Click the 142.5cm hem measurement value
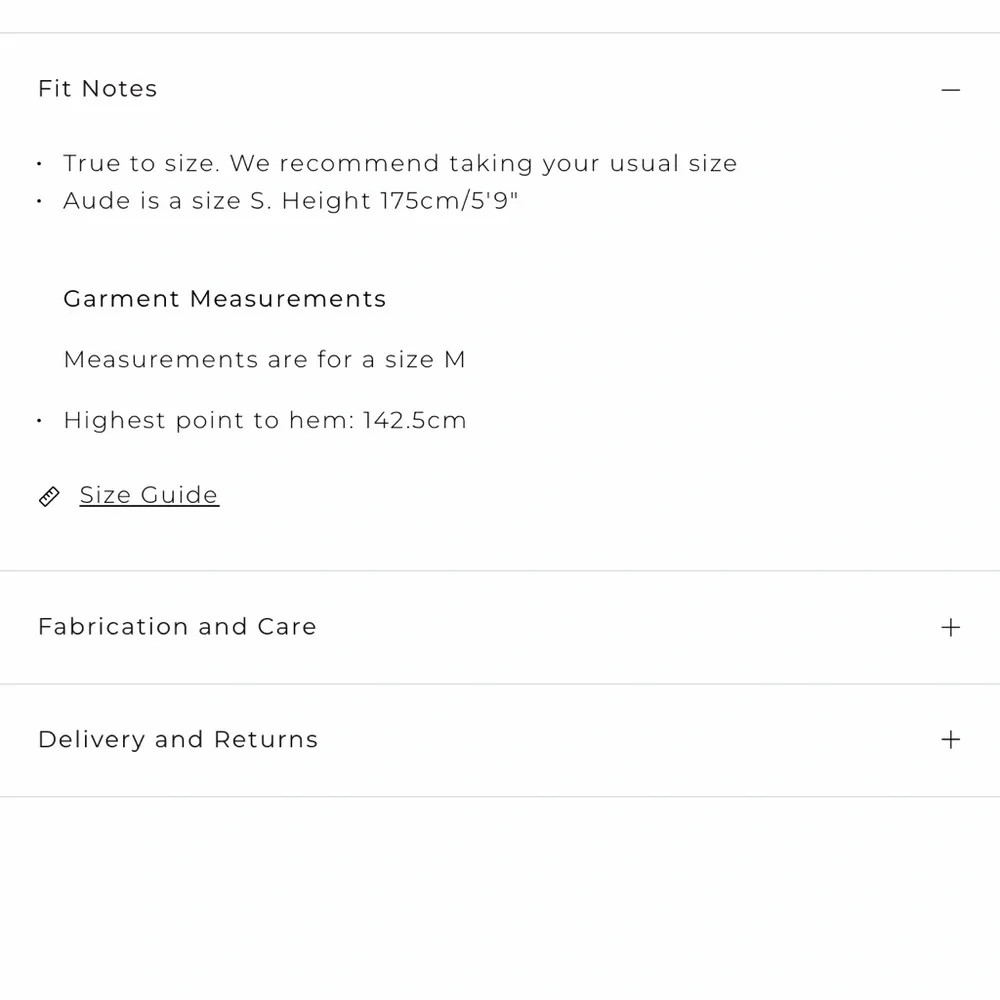Screen dimensions: 1000x1000 click(415, 420)
